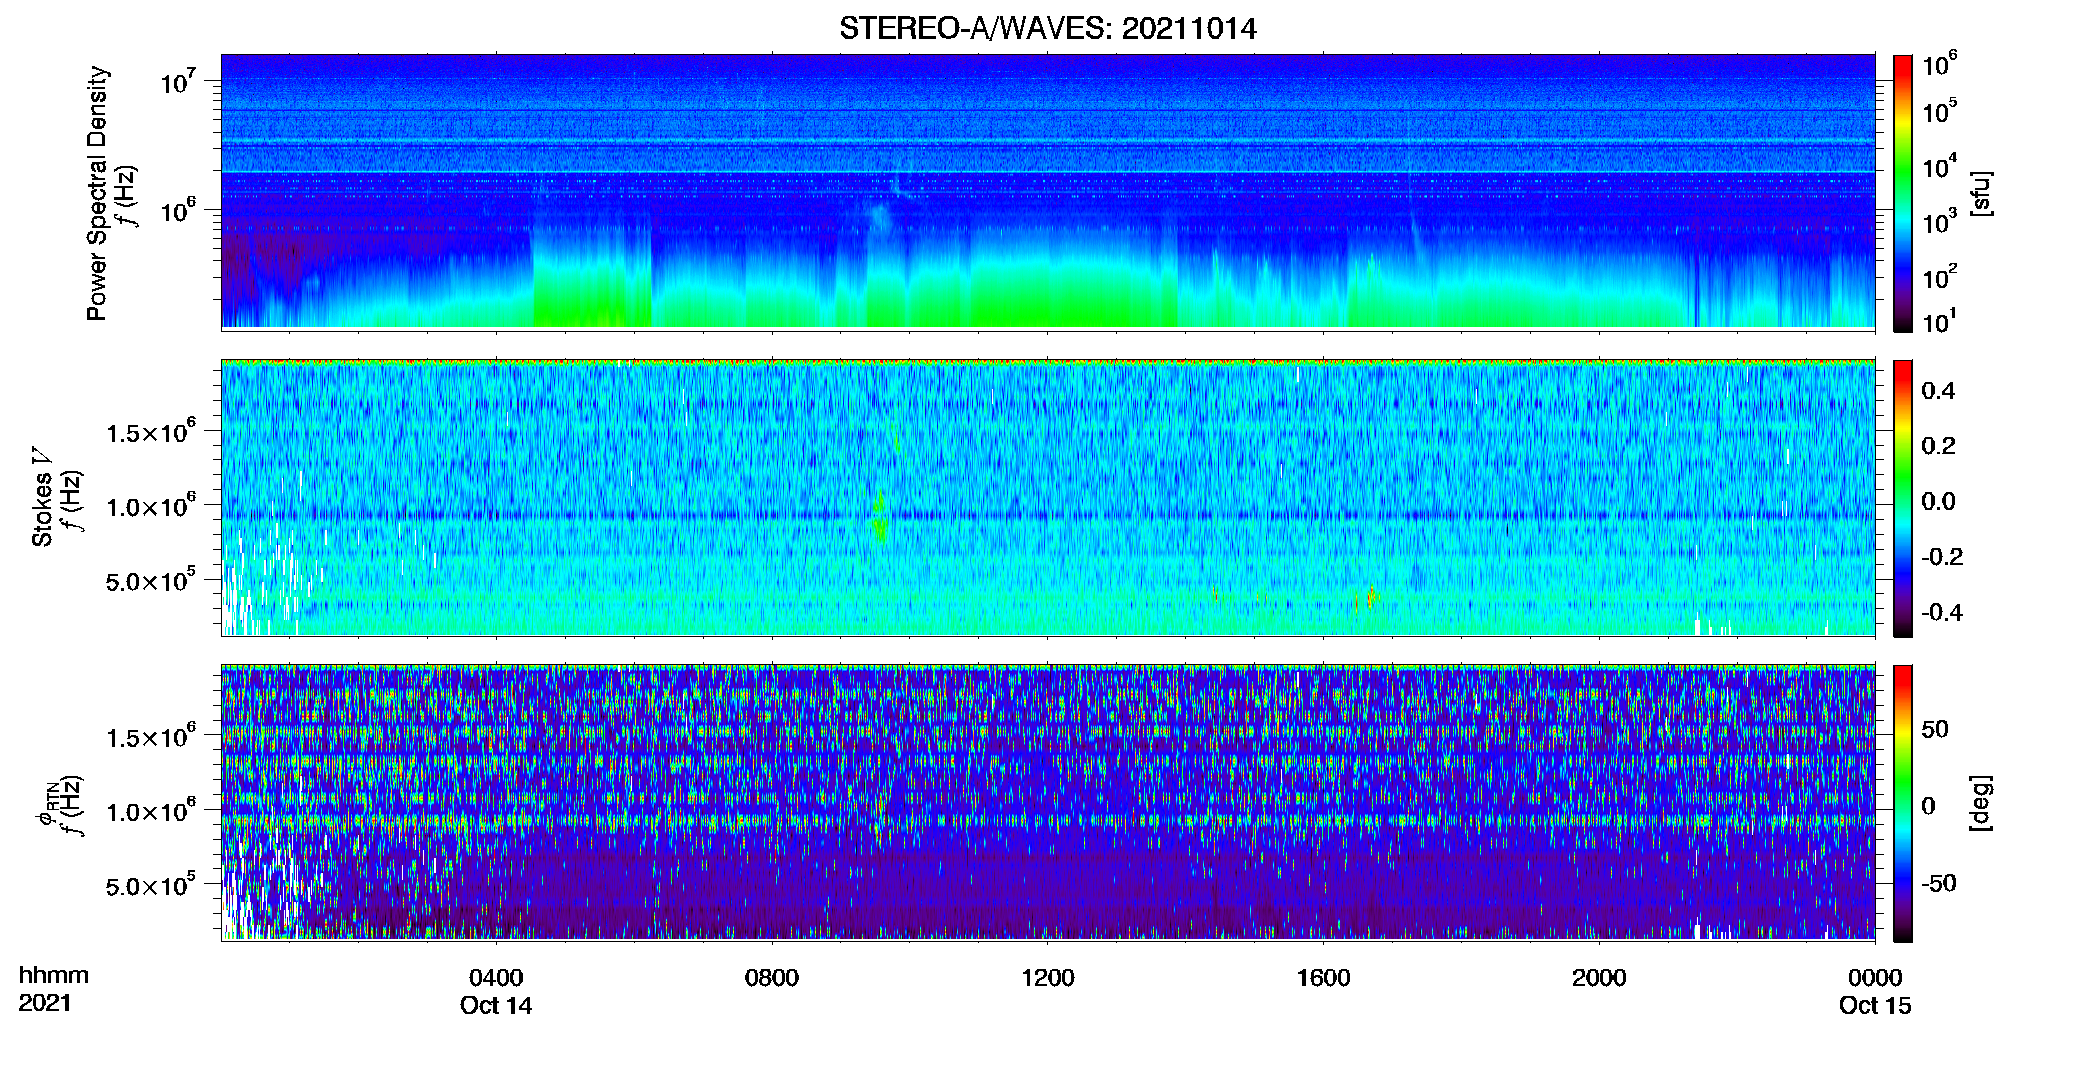
Task: Select the Power Spectral Density axis label
Action: 97,193
